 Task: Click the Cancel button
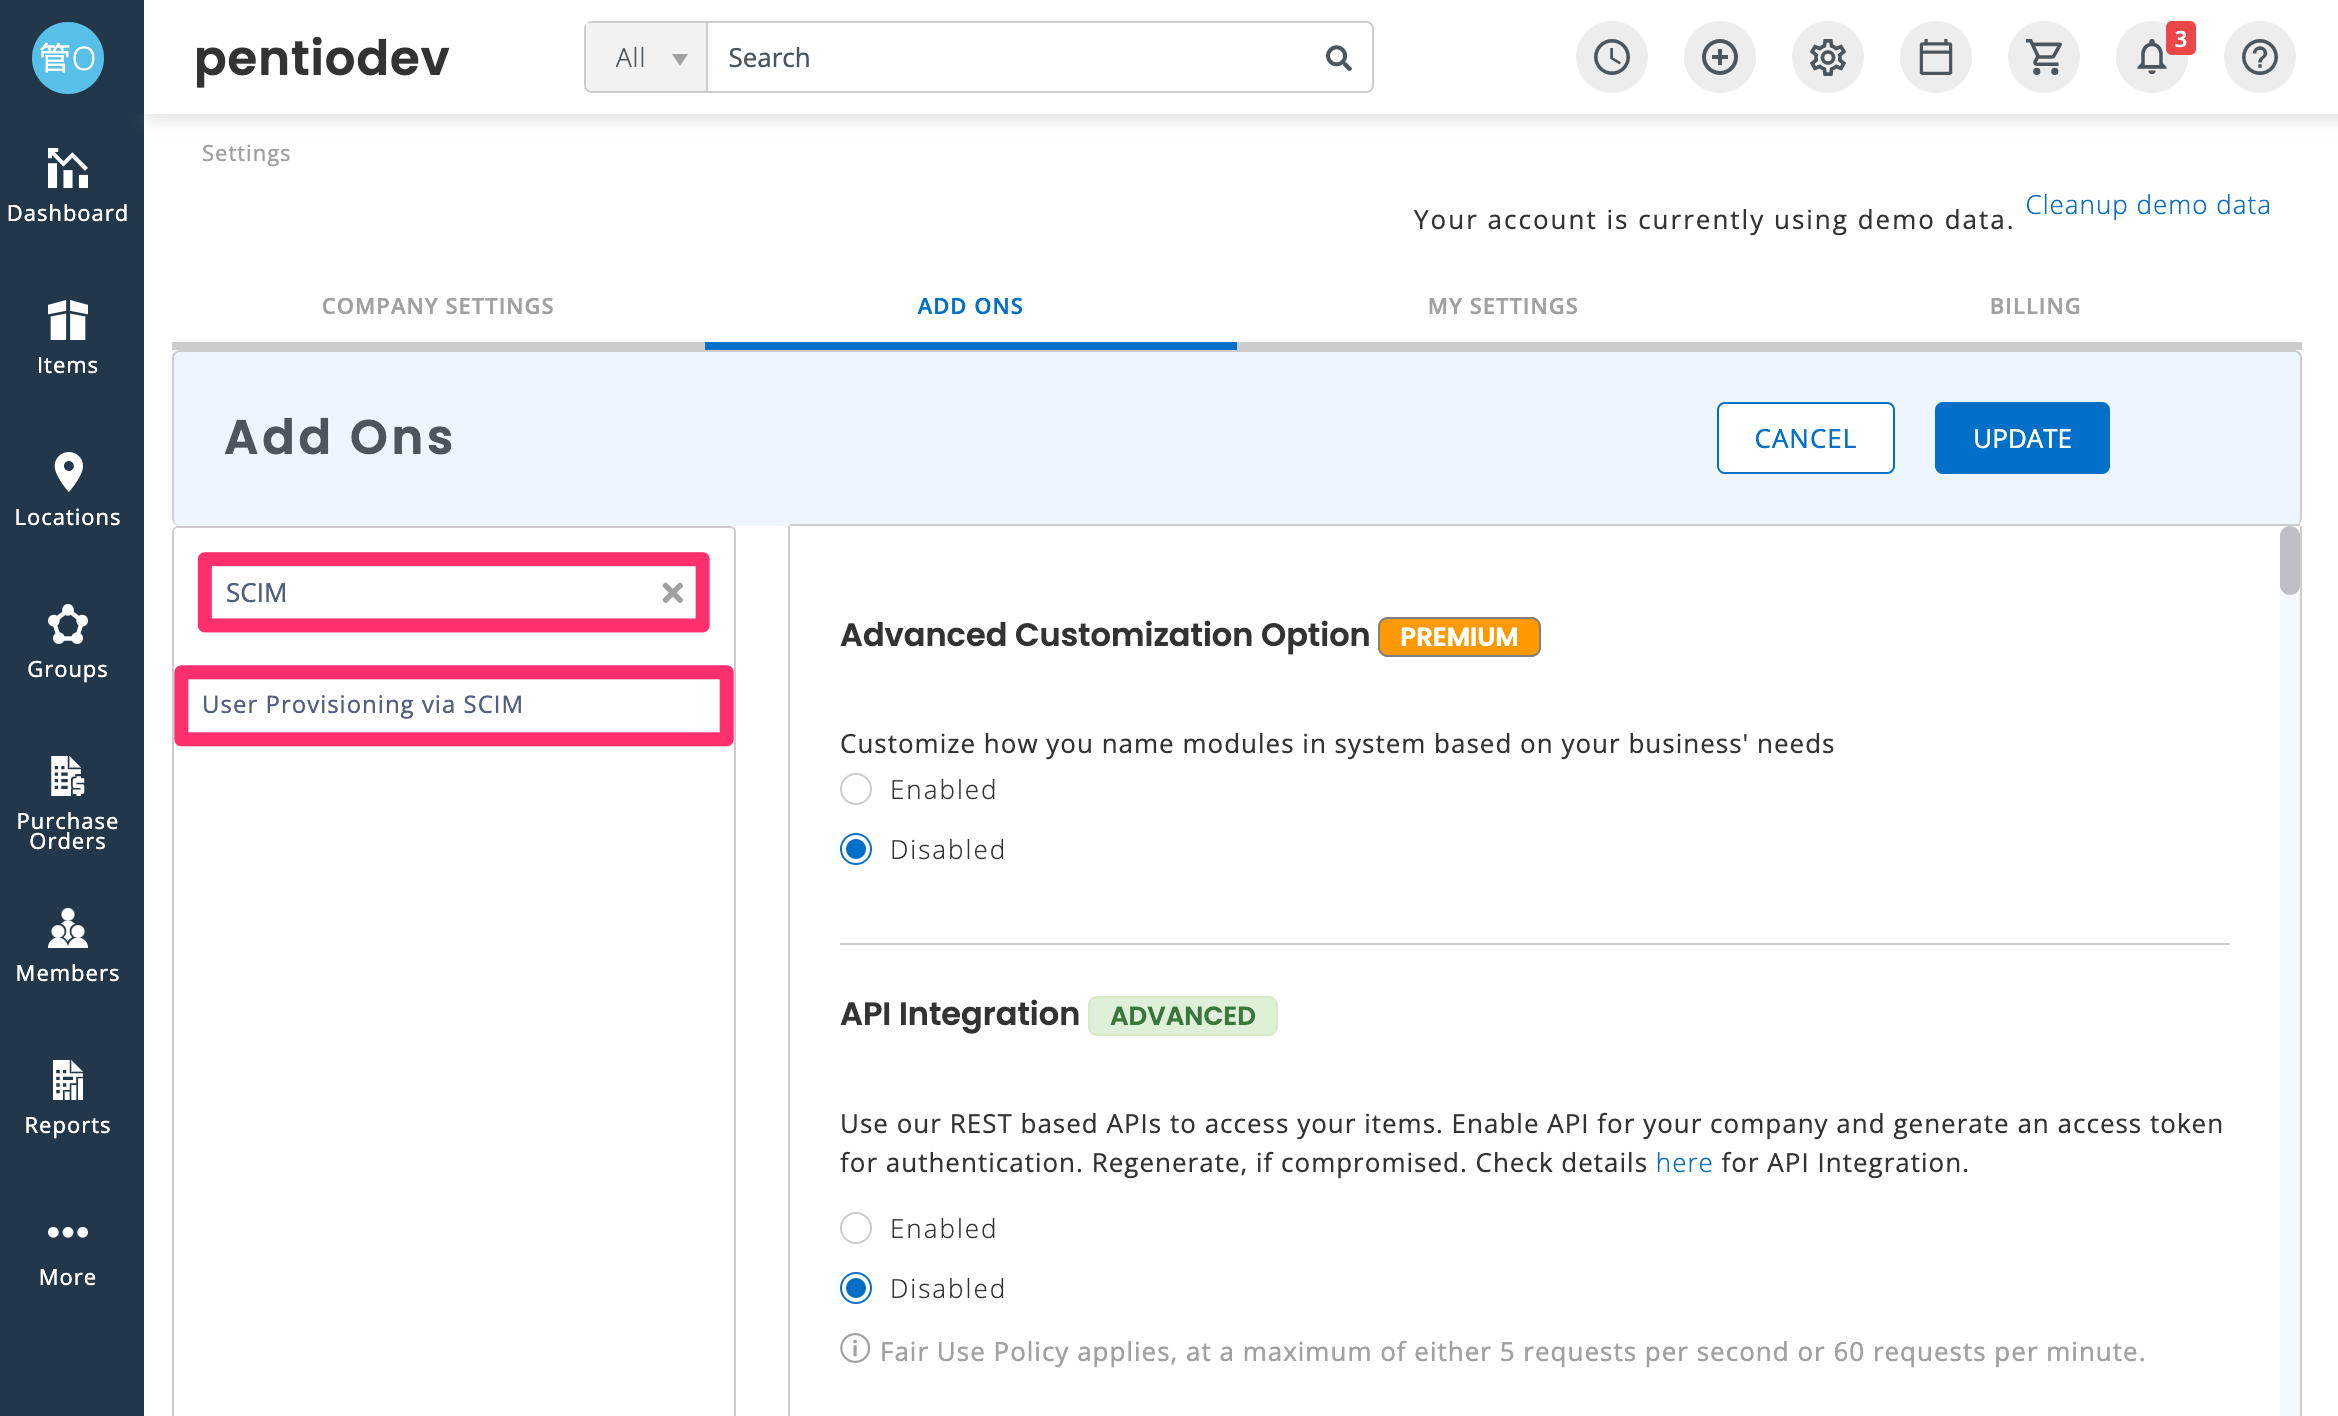tap(1805, 438)
